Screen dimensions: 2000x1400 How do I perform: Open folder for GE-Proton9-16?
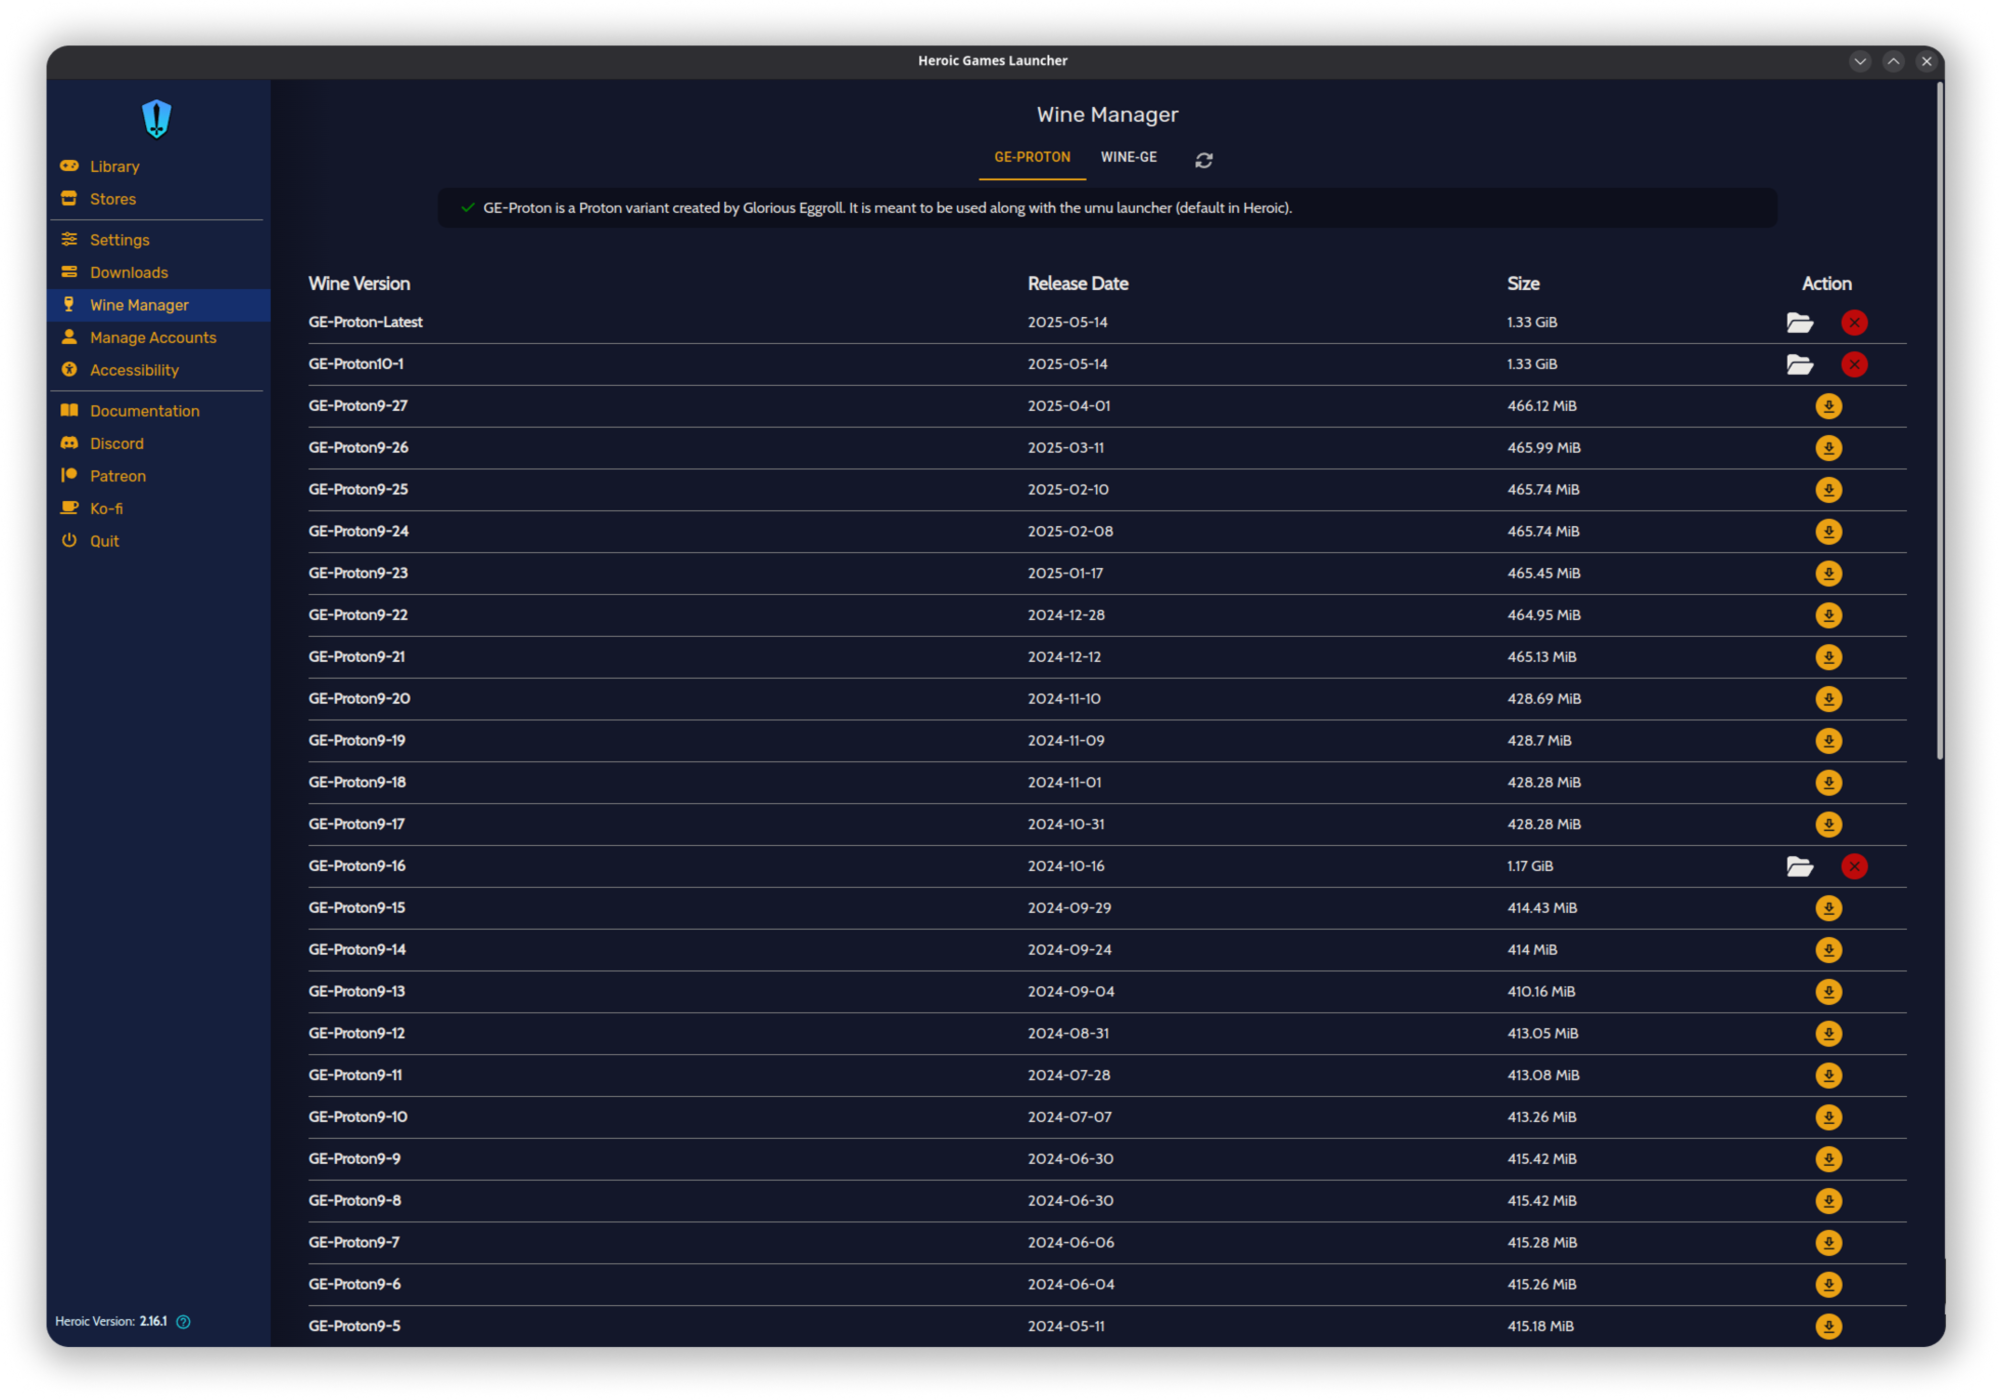[x=1800, y=867]
